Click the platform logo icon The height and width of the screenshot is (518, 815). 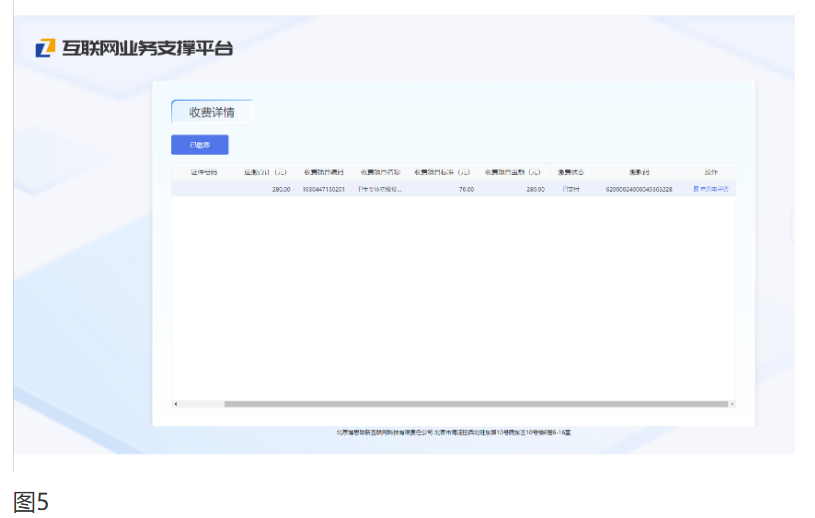(45, 48)
